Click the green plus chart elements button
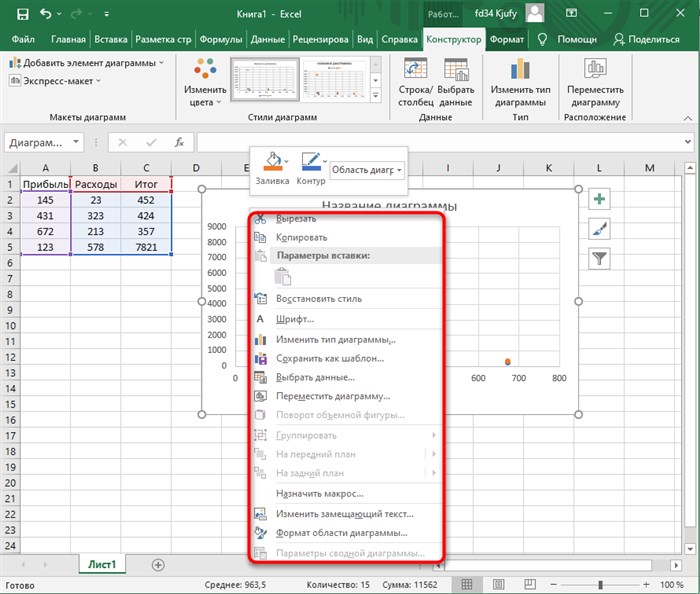 pos(599,199)
